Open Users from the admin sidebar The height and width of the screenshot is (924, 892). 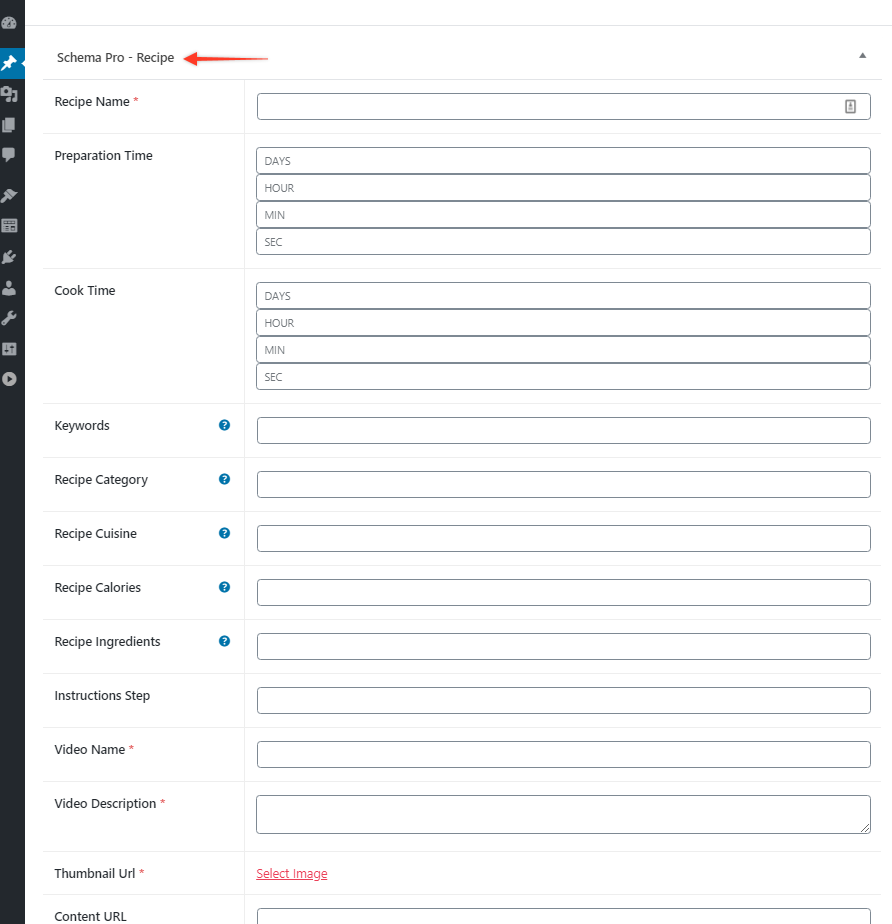(9, 288)
